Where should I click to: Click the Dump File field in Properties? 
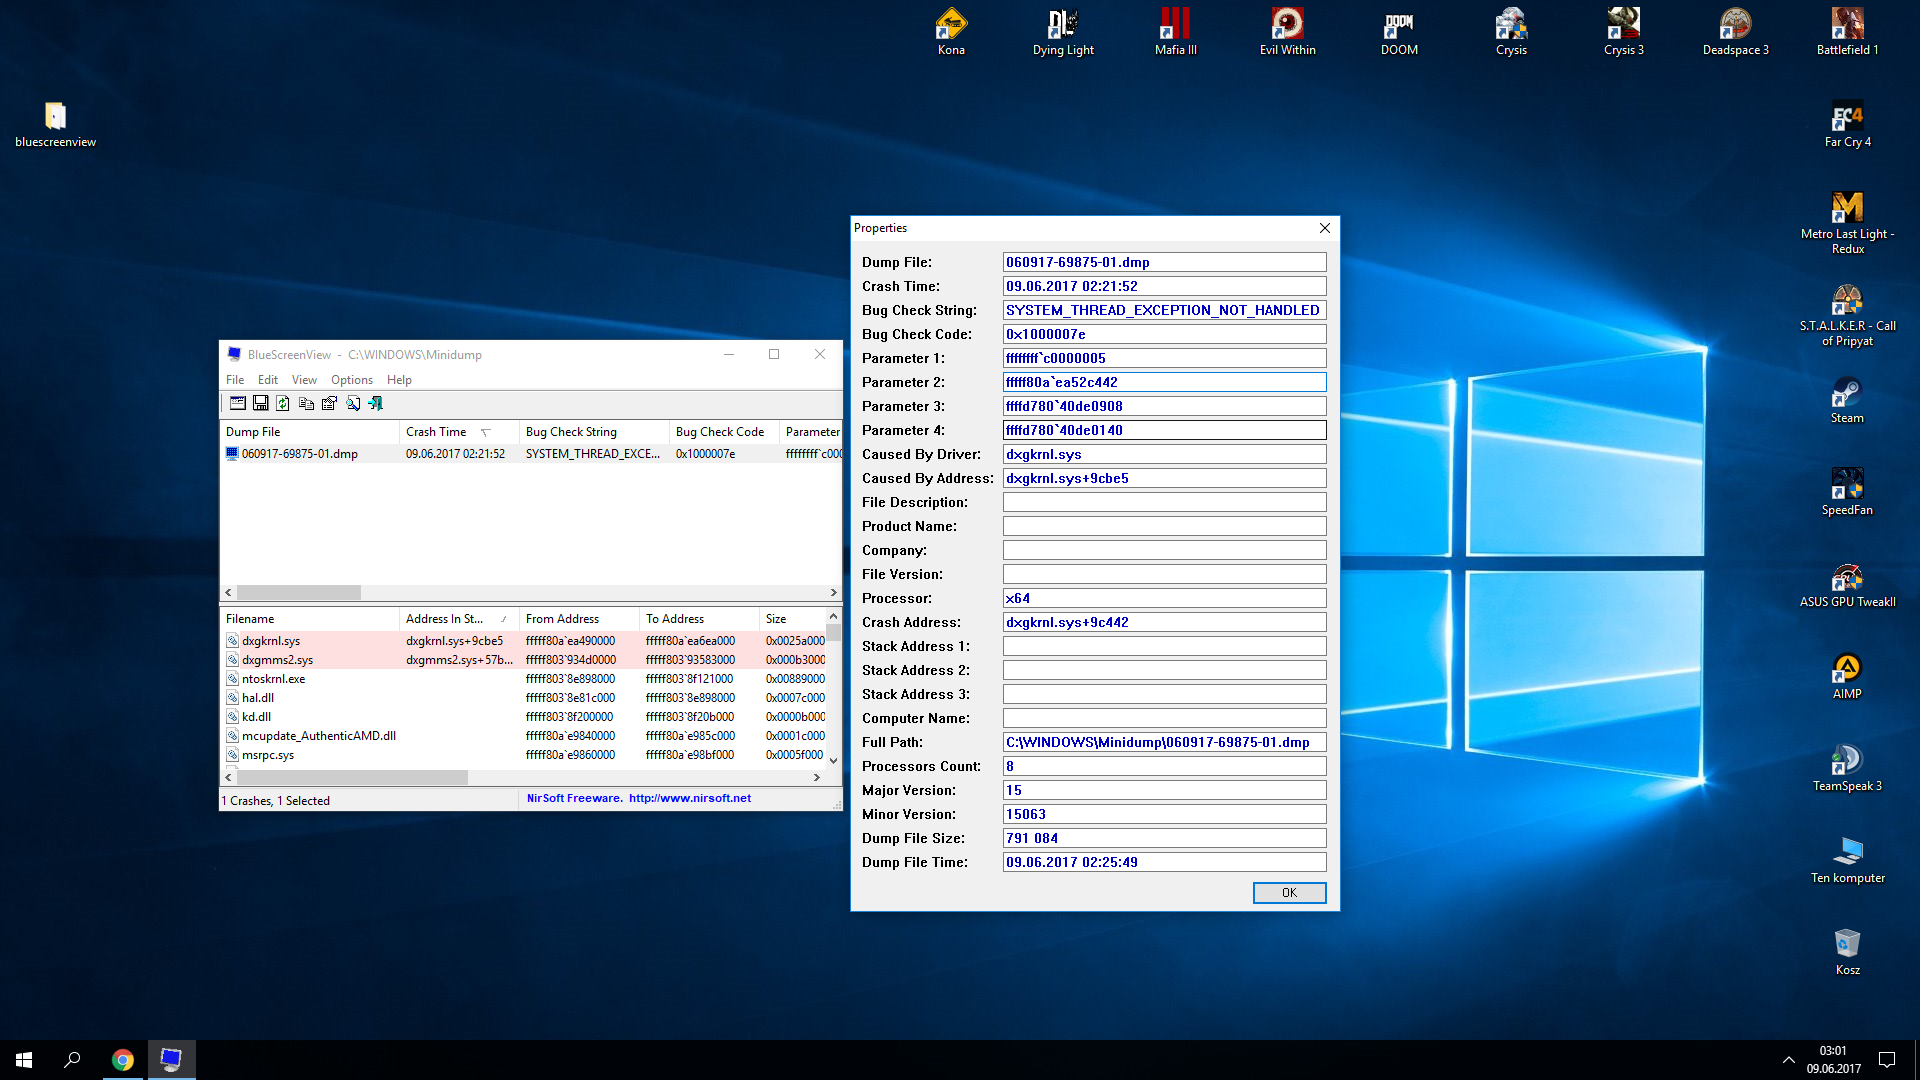tap(1164, 262)
